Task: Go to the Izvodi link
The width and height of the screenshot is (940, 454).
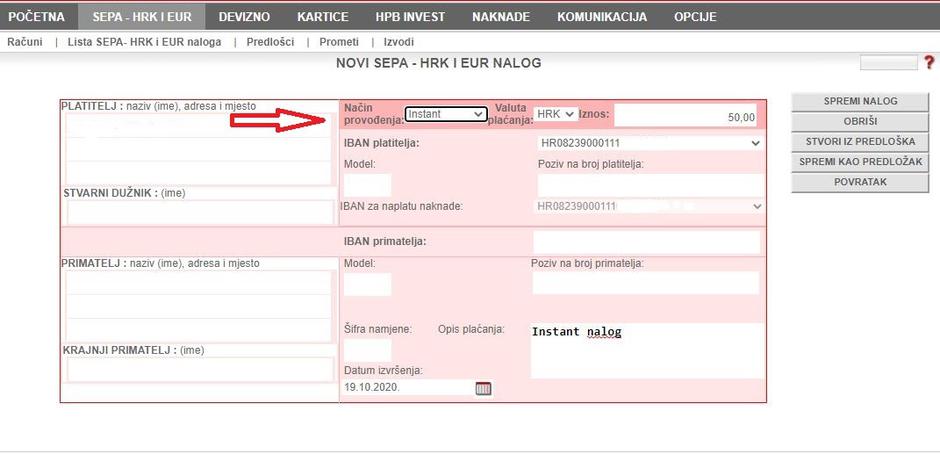Action: [x=398, y=42]
